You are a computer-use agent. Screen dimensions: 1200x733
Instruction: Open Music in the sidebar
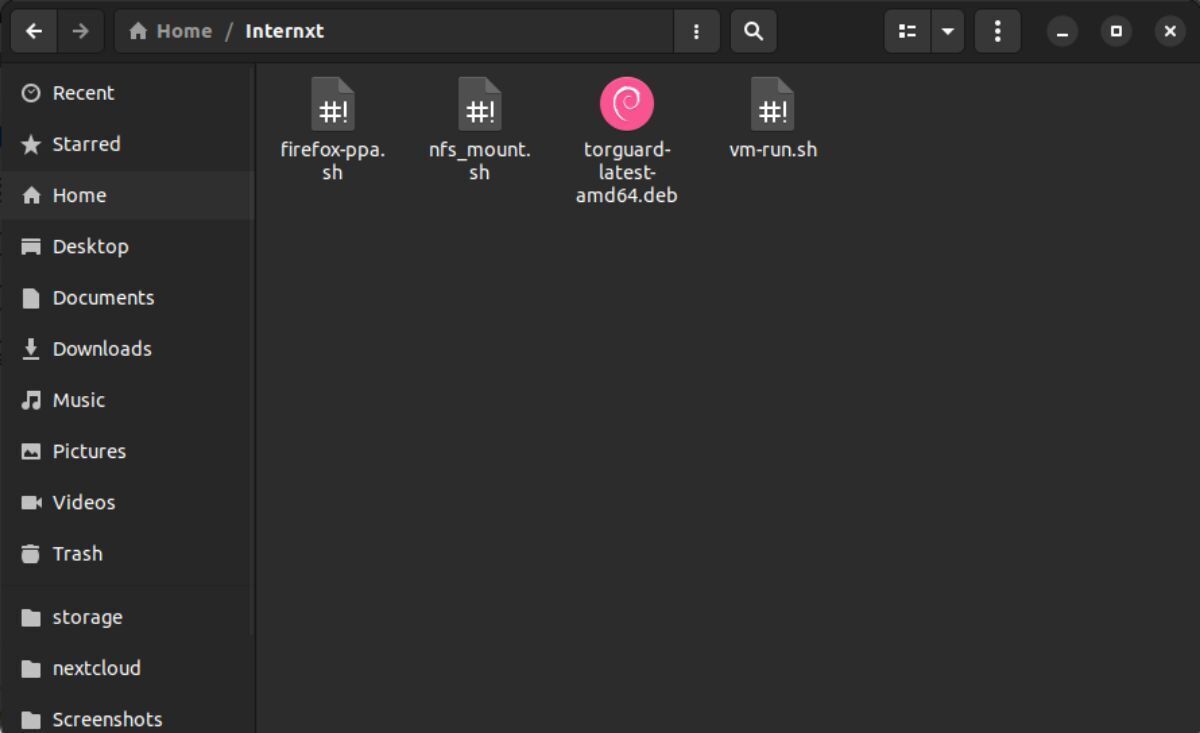(x=127, y=400)
